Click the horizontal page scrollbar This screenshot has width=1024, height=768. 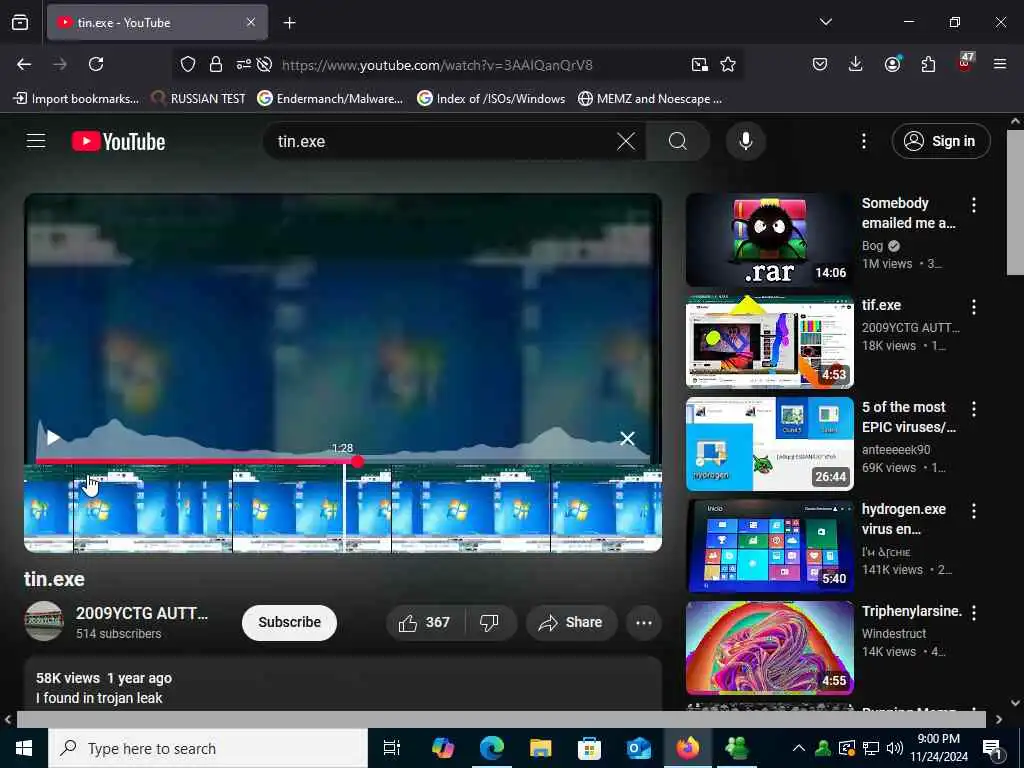(x=501, y=719)
